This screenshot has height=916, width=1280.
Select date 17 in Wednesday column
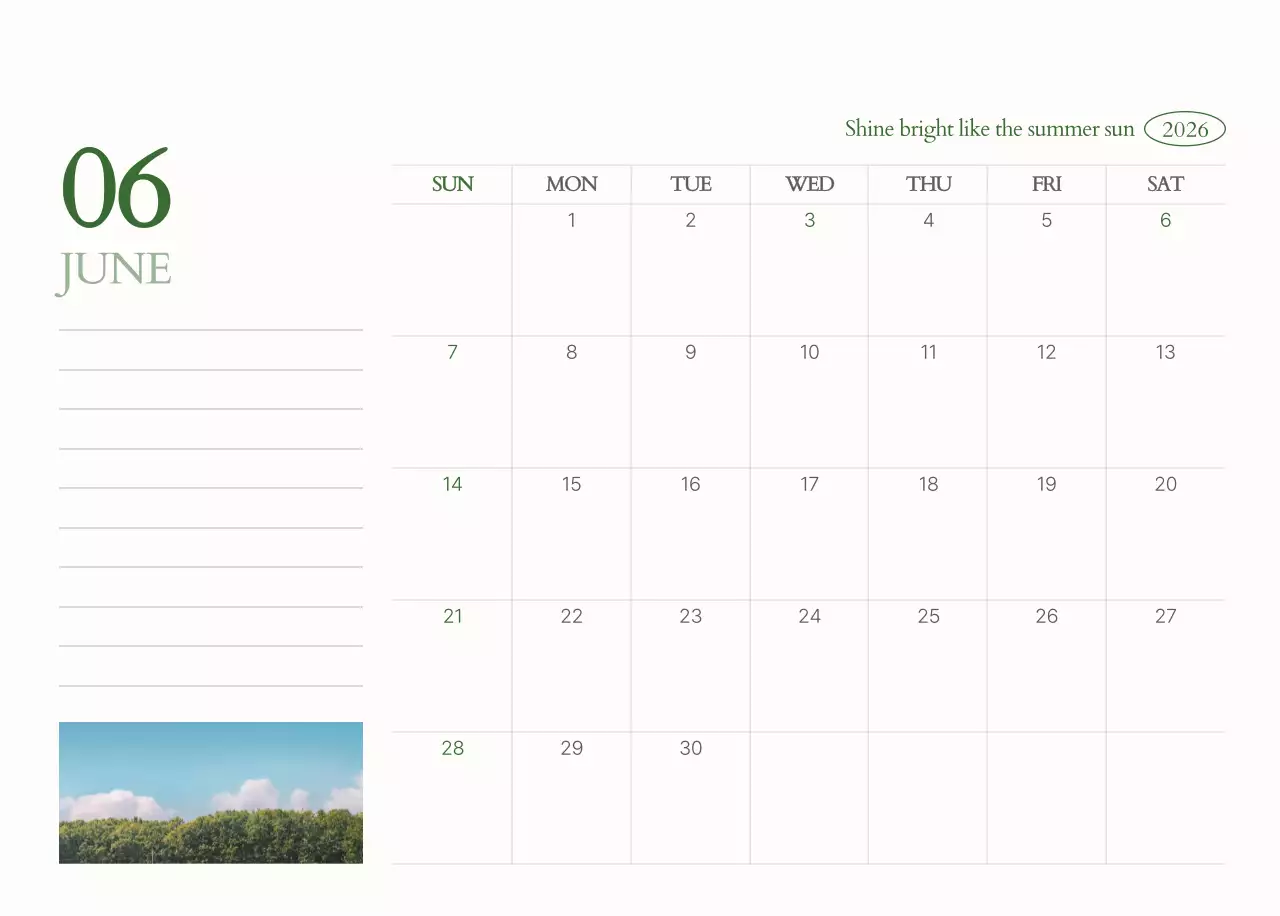pos(809,484)
